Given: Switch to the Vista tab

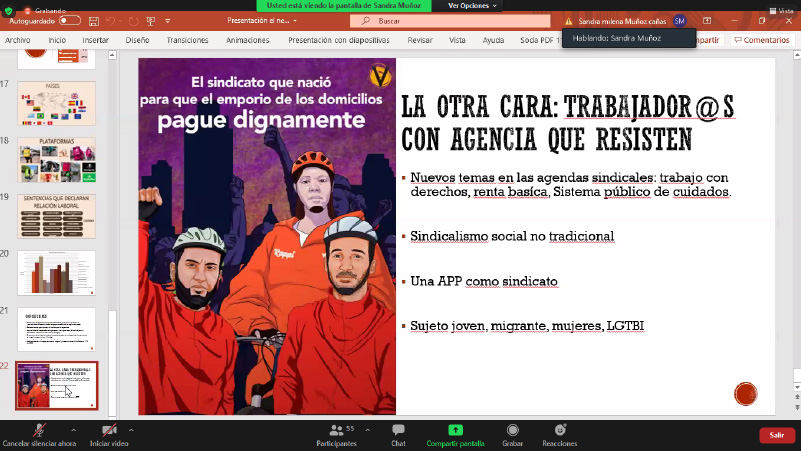Looking at the screenshot, I should pyautogui.click(x=457, y=40).
